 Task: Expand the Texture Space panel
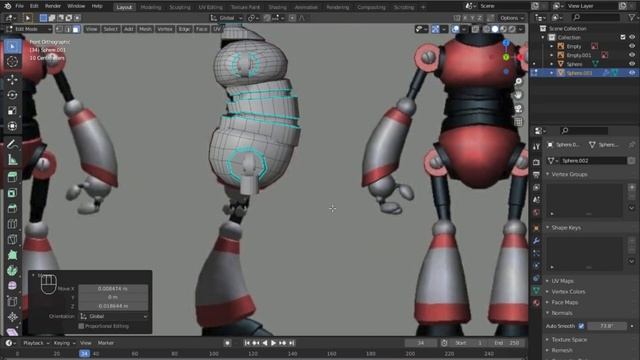[x=569, y=340]
